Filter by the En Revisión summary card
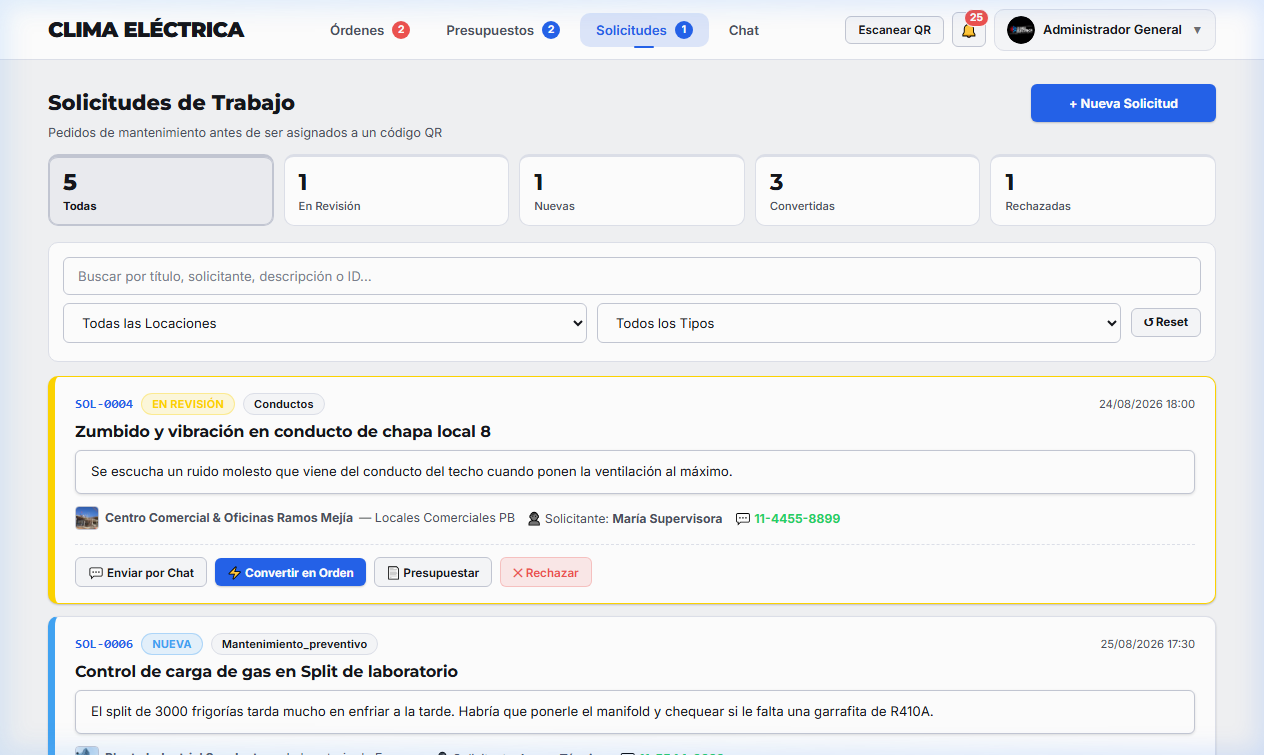The width and height of the screenshot is (1264, 755). (x=396, y=190)
